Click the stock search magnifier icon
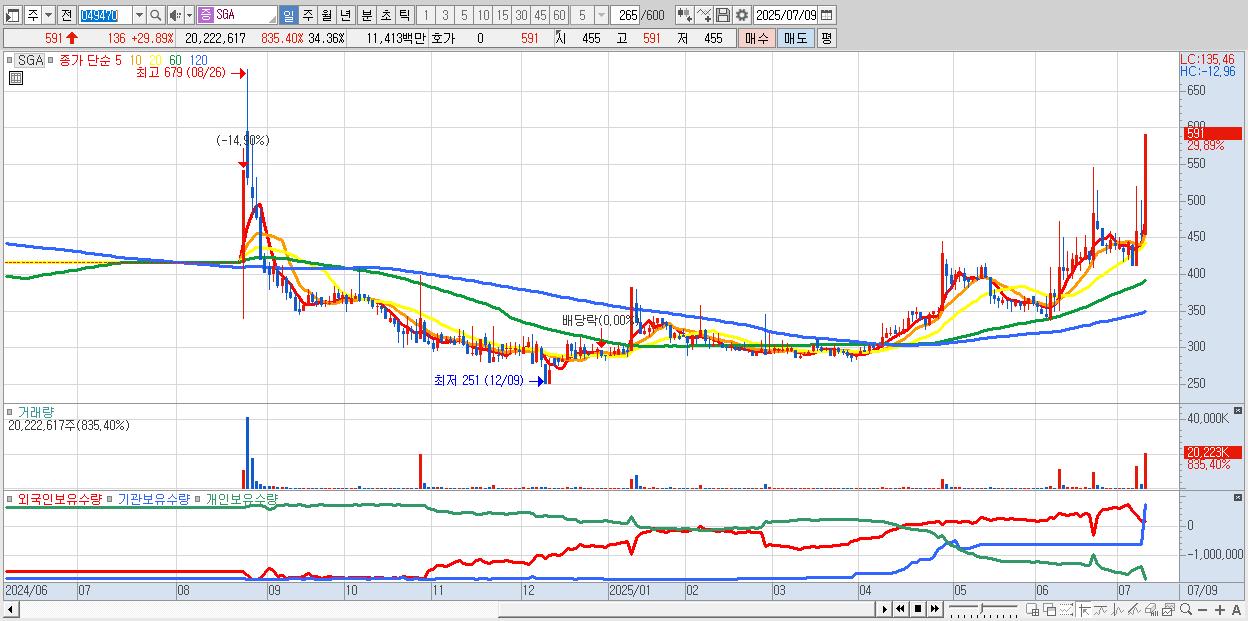This screenshot has width=1248, height=621. click(155, 15)
